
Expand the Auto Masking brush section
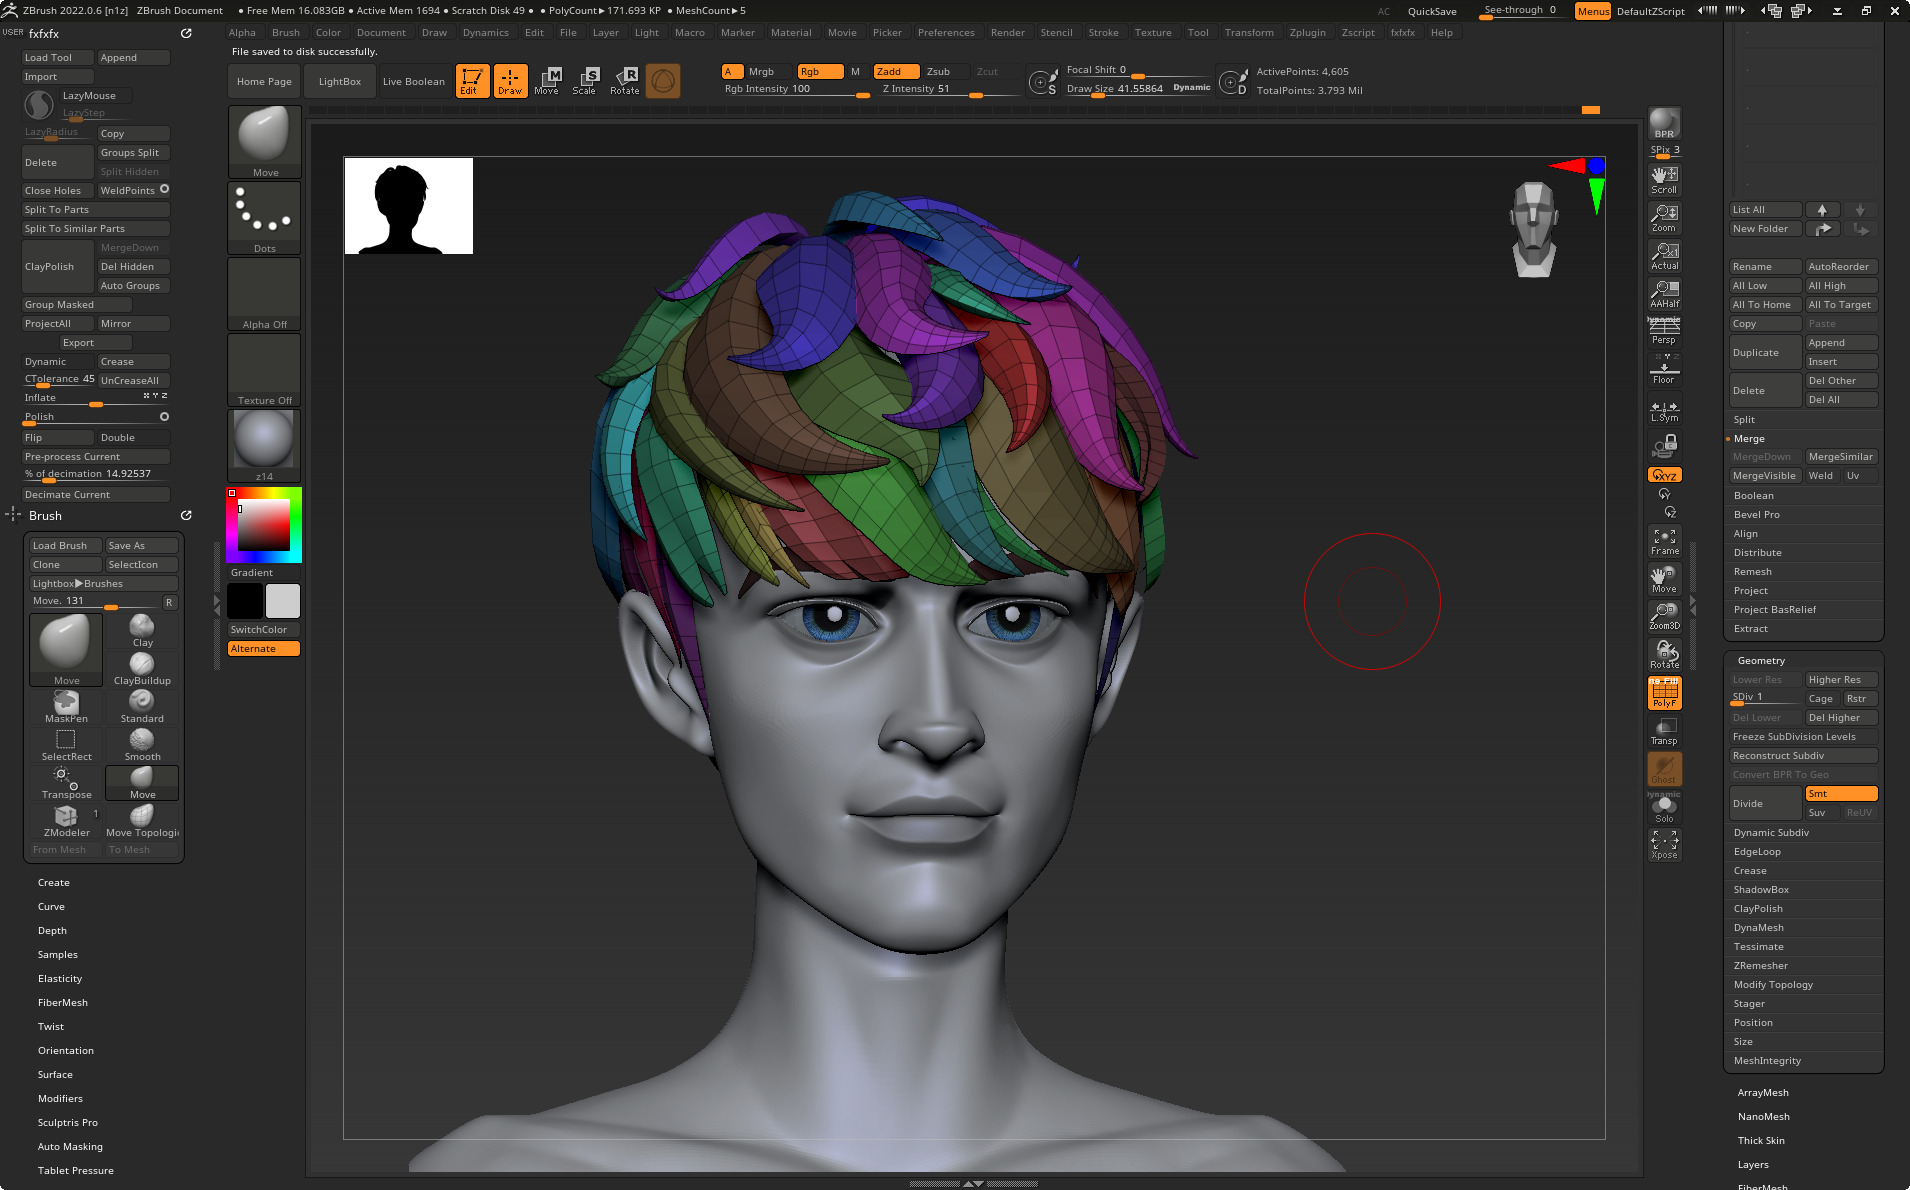70,1146
